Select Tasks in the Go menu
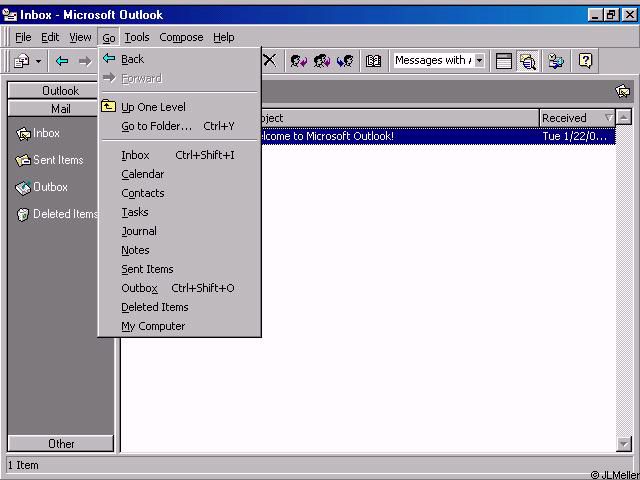Image resolution: width=640 pixels, height=480 pixels. point(180,212)
